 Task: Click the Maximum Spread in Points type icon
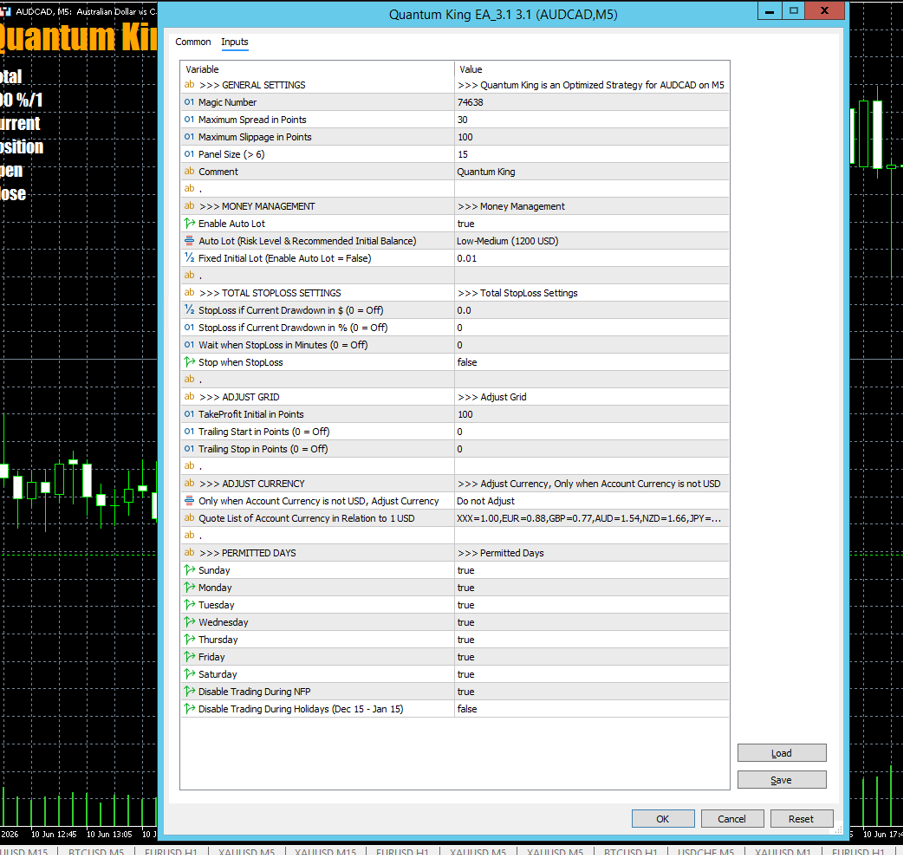point(189,120)
